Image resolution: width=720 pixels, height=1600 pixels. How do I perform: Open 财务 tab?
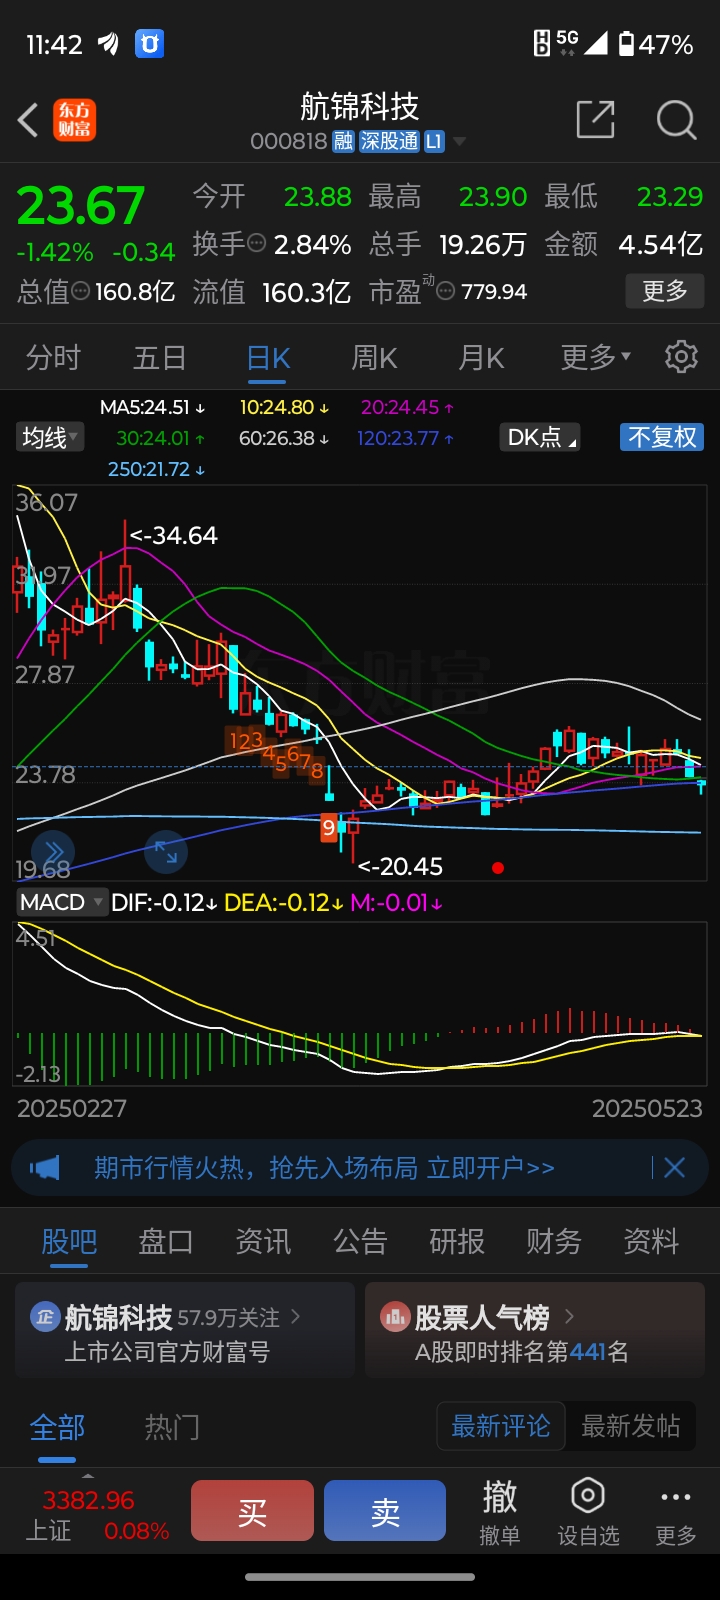tap(554, 1241)
